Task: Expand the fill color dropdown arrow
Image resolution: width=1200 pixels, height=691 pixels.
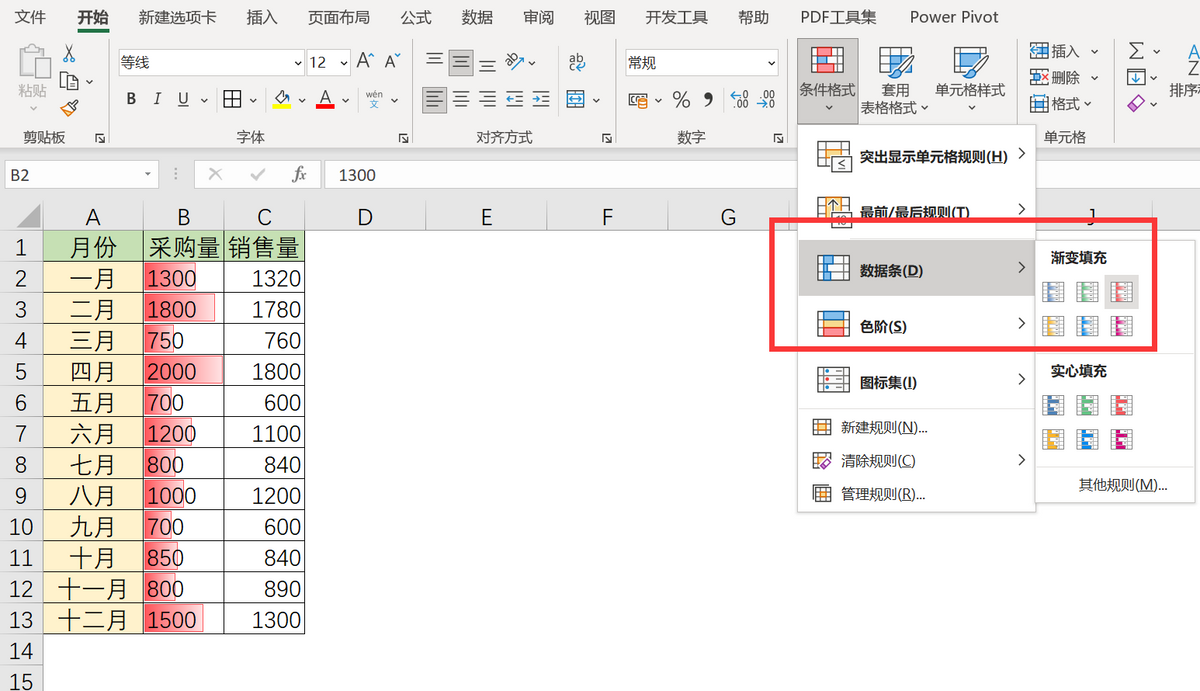Action: [x=301, y=100]
